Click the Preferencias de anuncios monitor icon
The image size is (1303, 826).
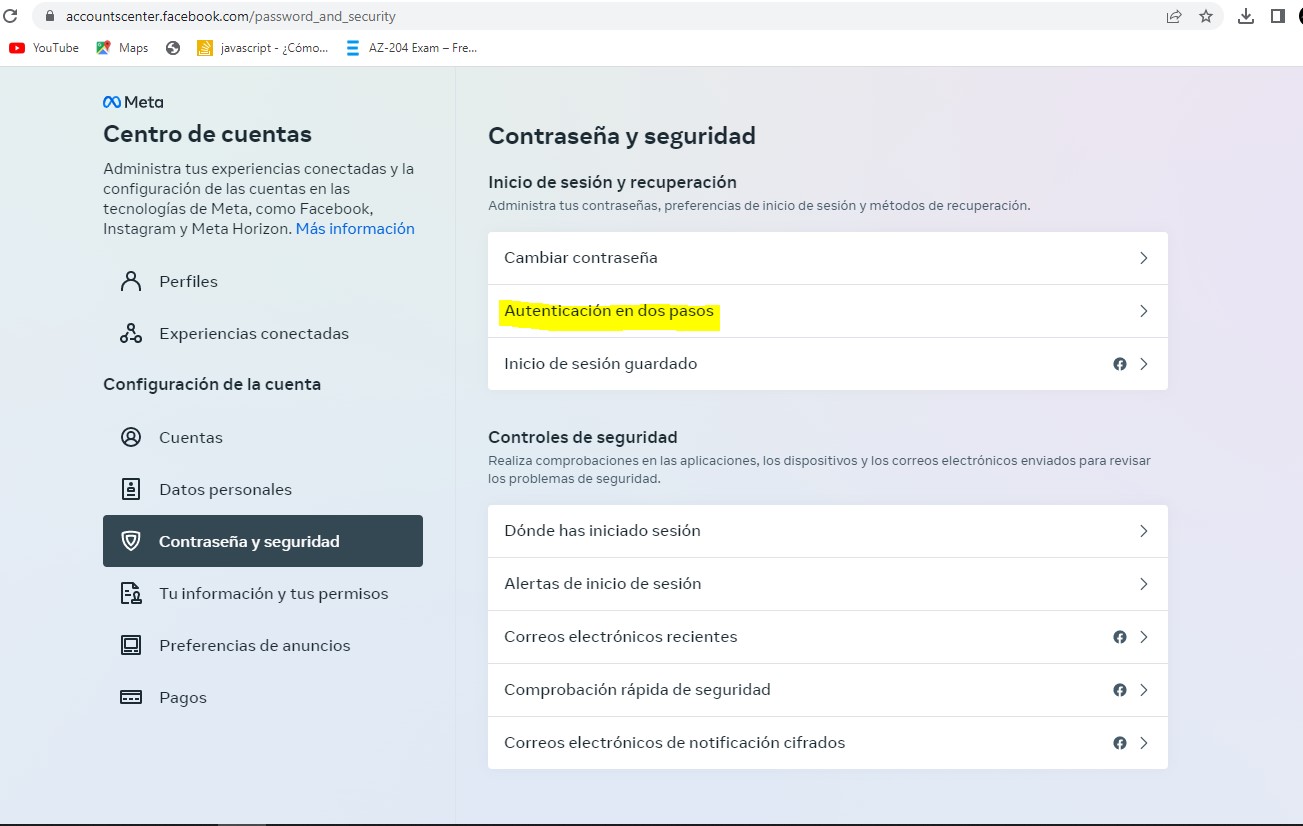click(131, 645)
